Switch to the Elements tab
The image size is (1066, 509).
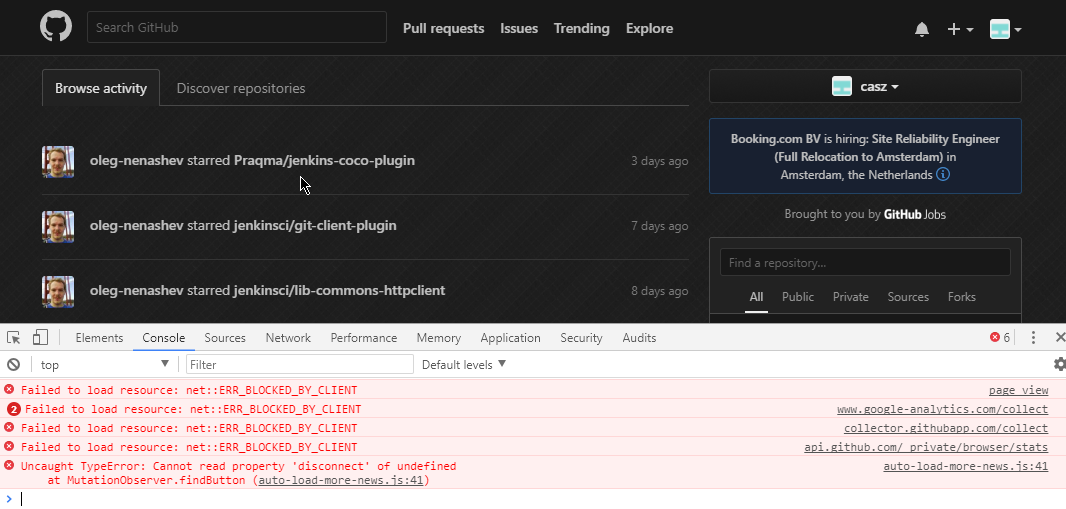coord(99,338)
